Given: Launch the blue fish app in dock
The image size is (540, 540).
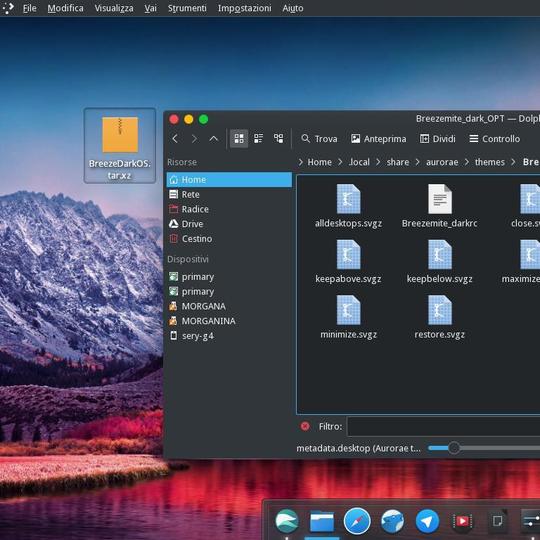Looking at the screenshot, I should pyautogui.click(x=392, y=521).
